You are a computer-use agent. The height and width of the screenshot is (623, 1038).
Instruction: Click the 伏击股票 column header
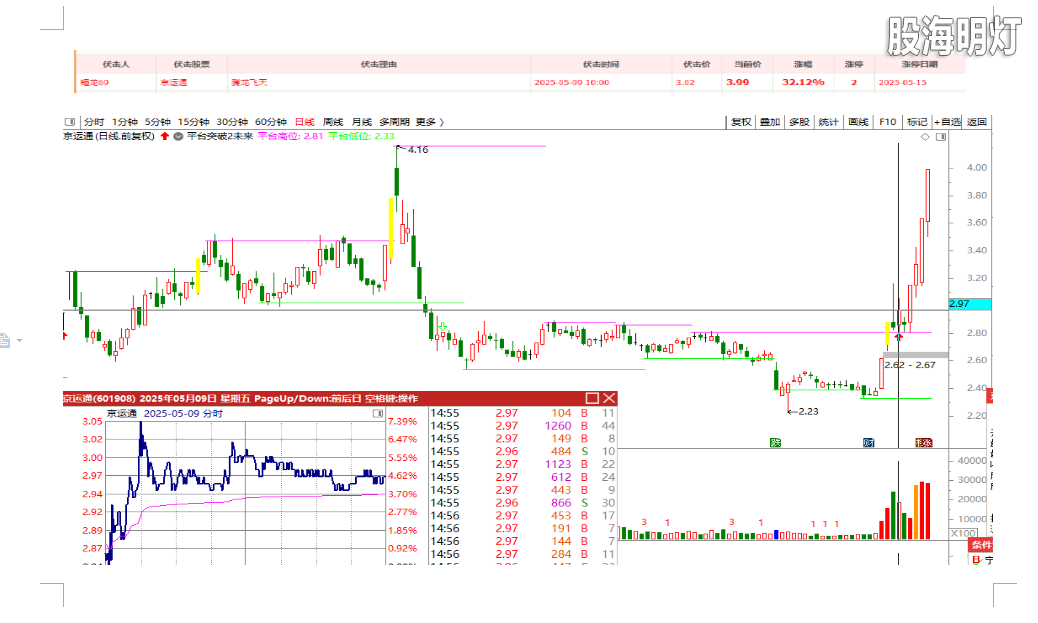[x=191, y=64]
